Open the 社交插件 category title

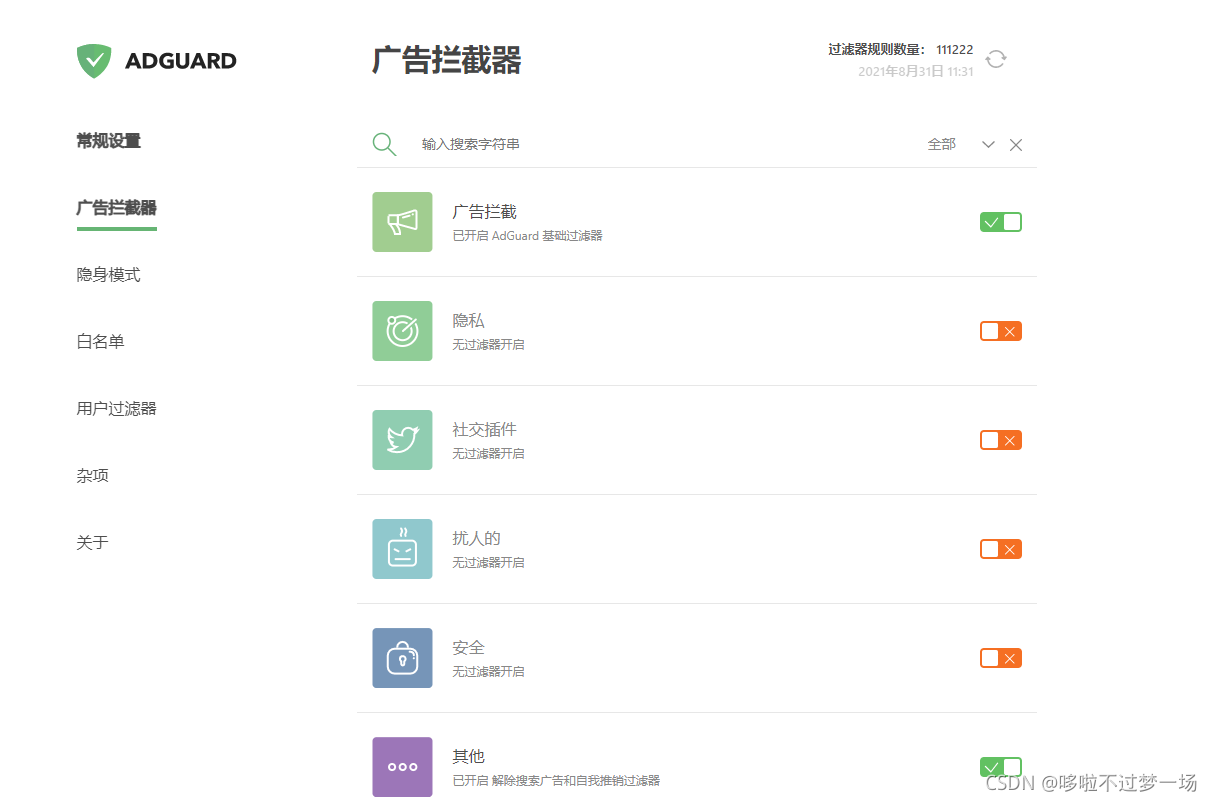point(484,430)
